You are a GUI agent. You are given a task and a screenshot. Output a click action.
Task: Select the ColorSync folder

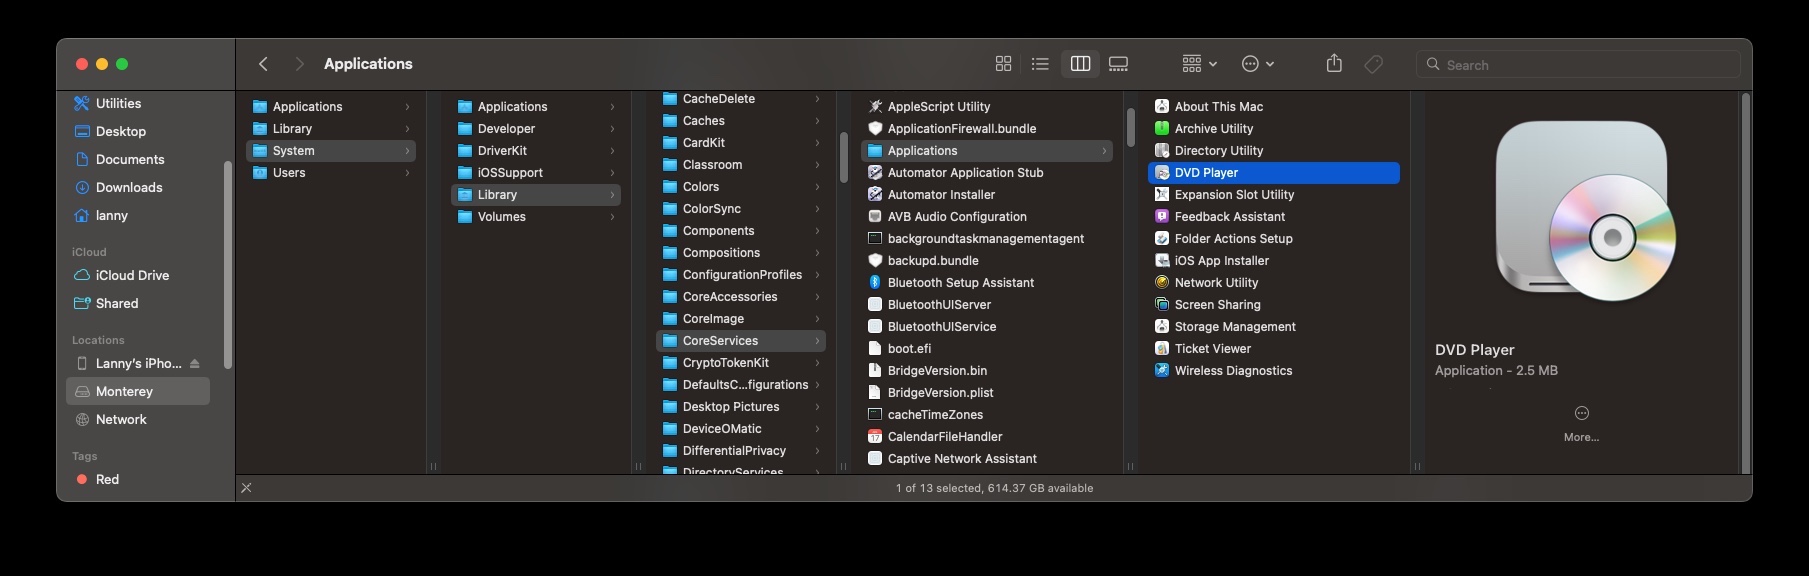click(741, 208)
